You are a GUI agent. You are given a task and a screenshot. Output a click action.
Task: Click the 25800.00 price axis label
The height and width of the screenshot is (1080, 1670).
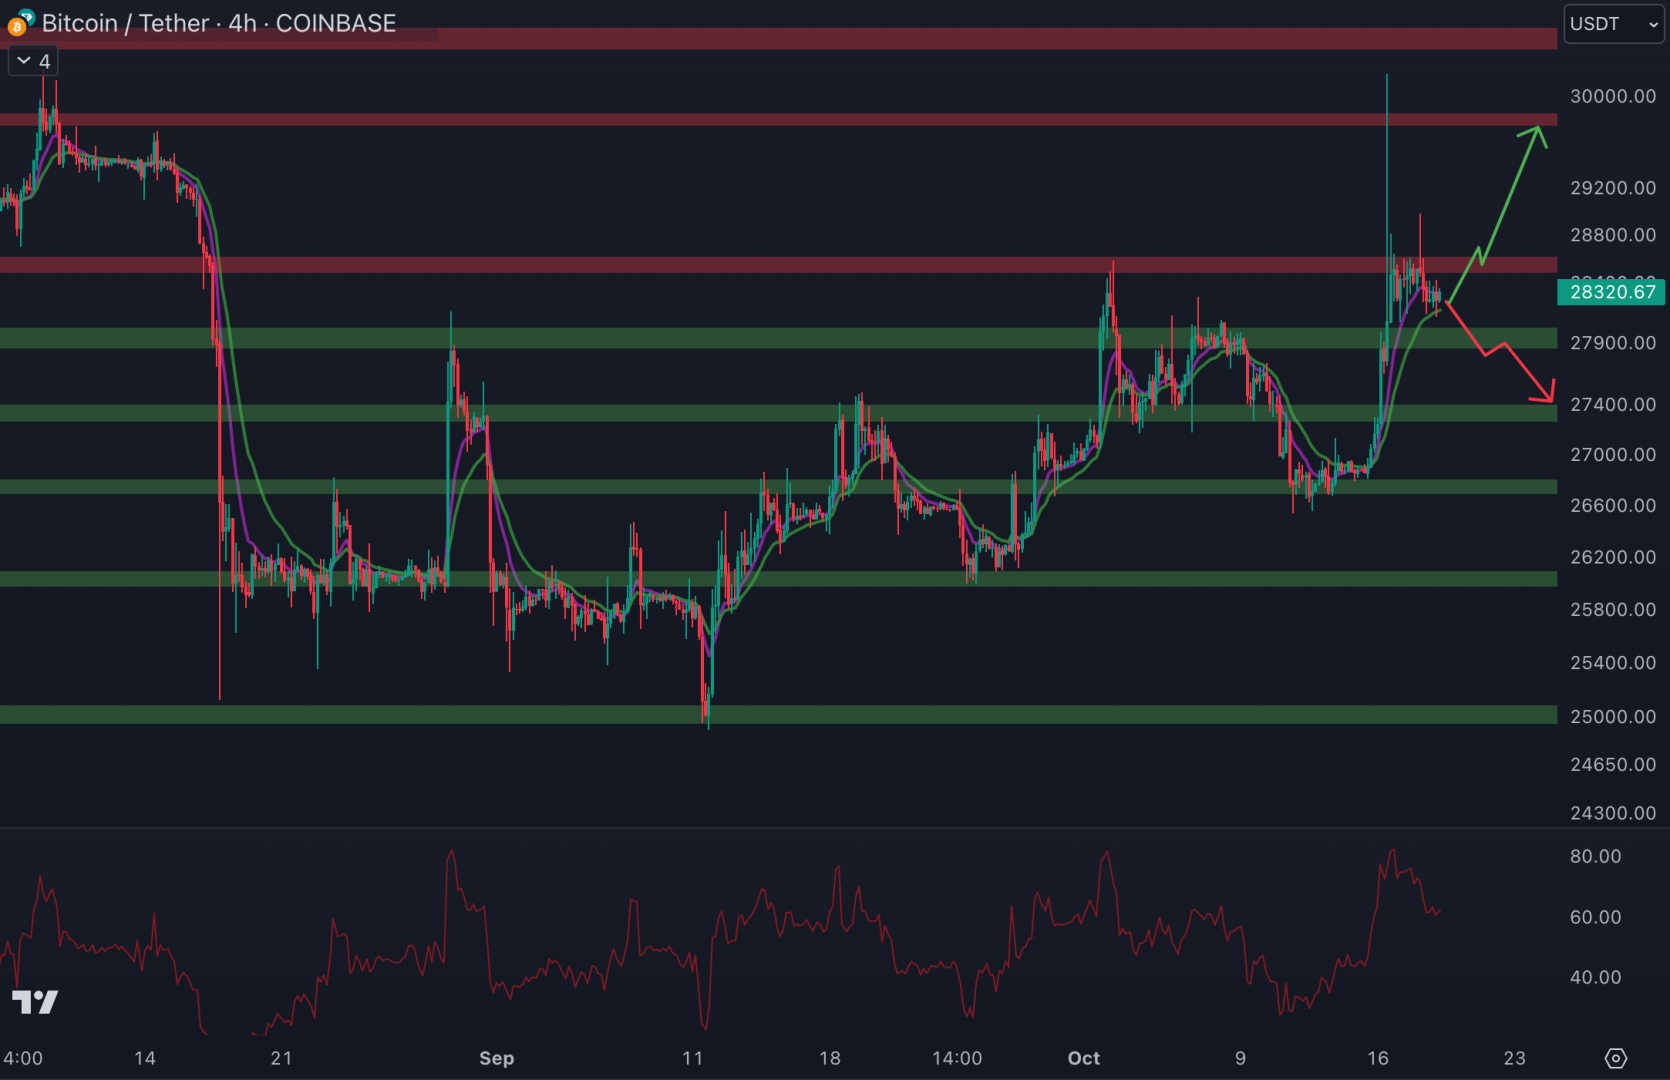pyautogui.click(x=1613, y=609)
